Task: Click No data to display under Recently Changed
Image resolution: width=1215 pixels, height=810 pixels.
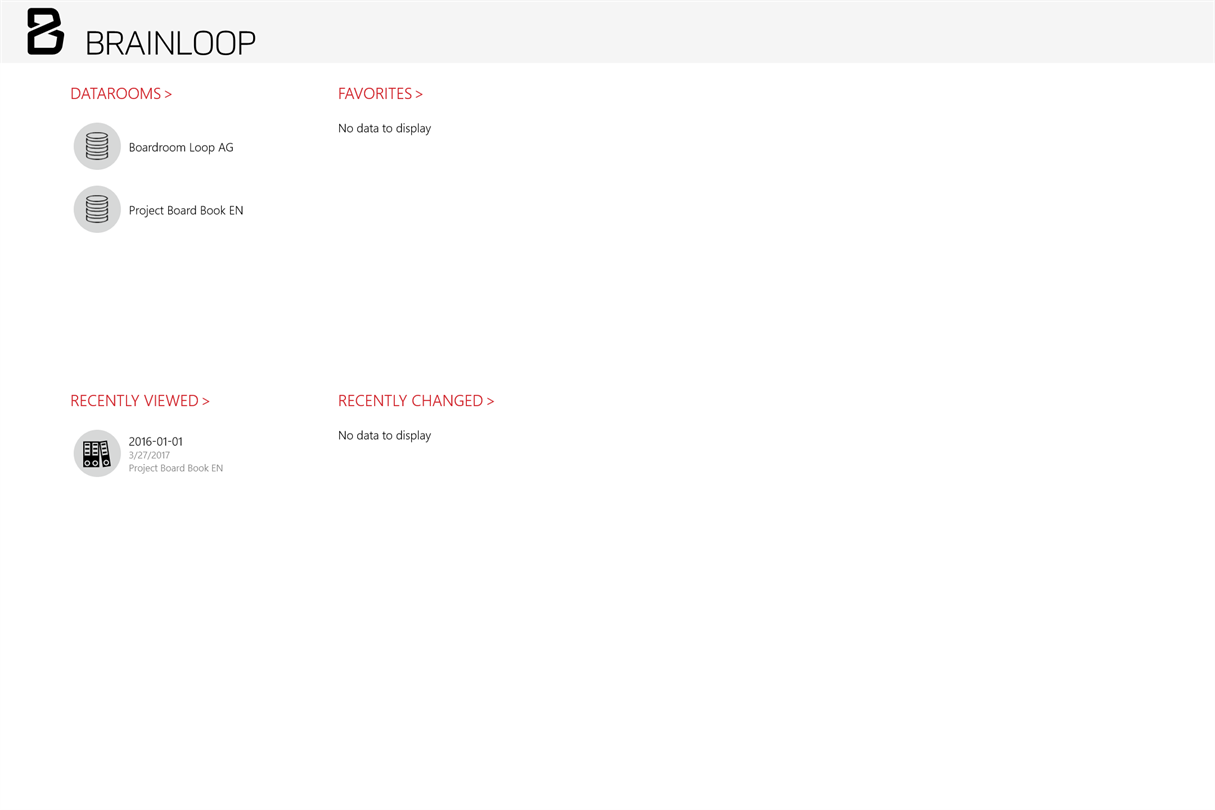Action: (x=385, y=436)
